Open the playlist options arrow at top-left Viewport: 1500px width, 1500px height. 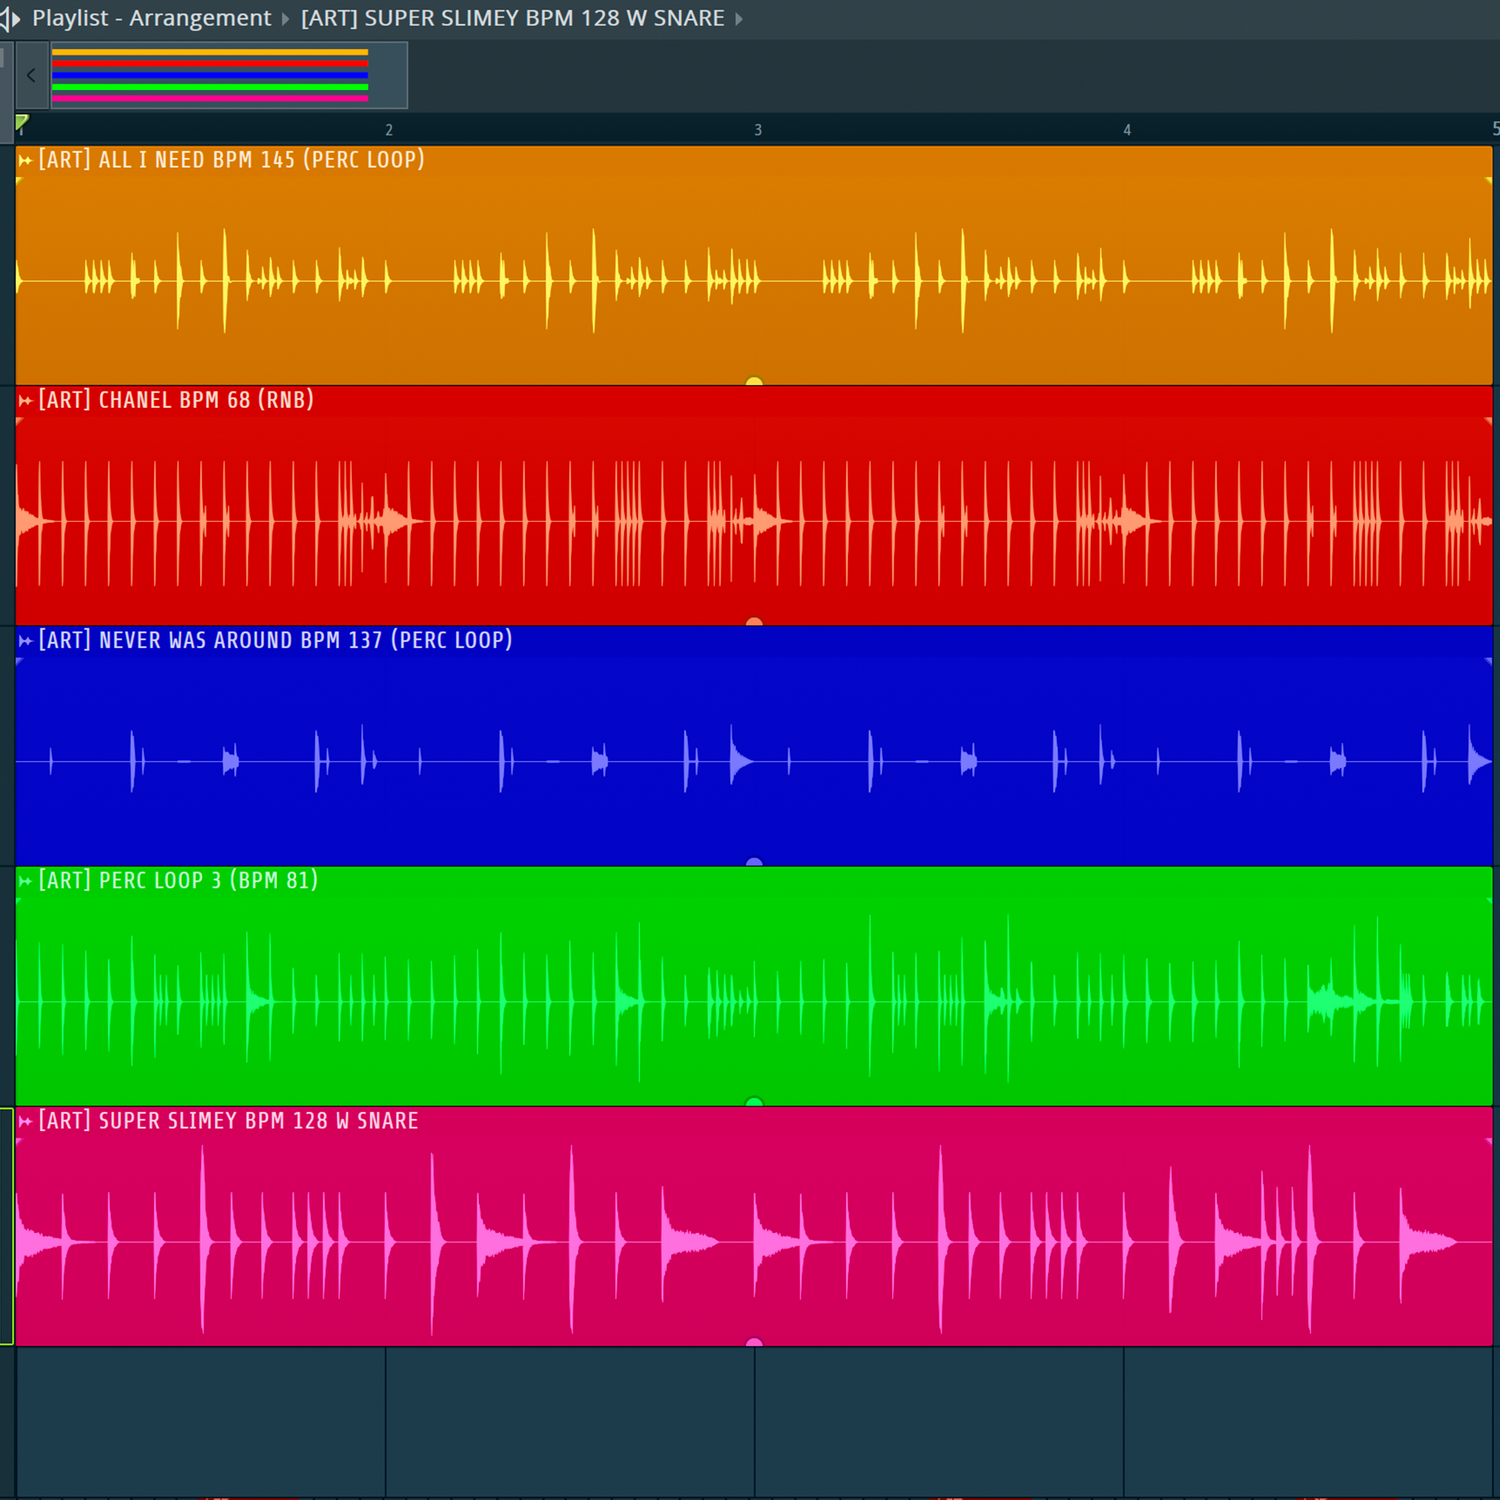click(12, 19)
